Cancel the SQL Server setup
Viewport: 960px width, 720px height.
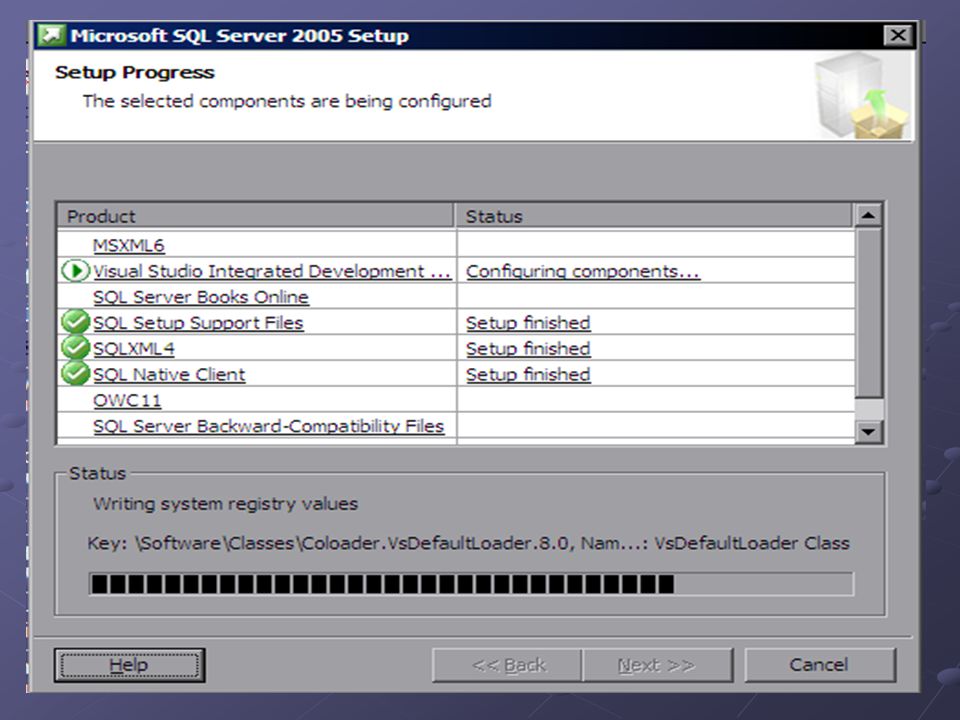(x=820, y=665)
